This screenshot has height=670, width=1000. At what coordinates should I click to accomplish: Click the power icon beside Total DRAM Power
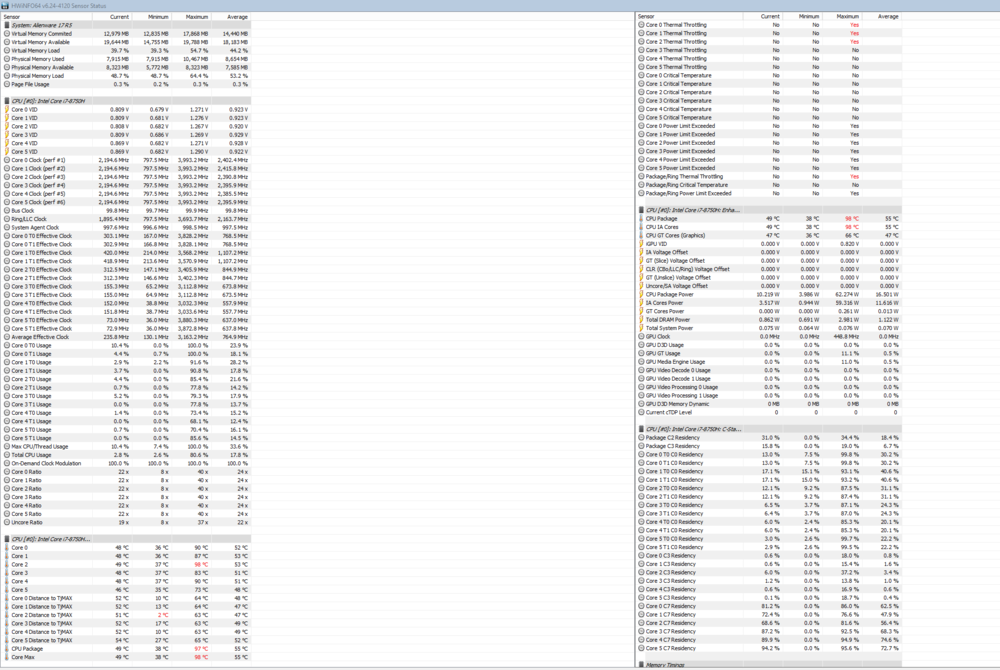(x=640, y=320)
